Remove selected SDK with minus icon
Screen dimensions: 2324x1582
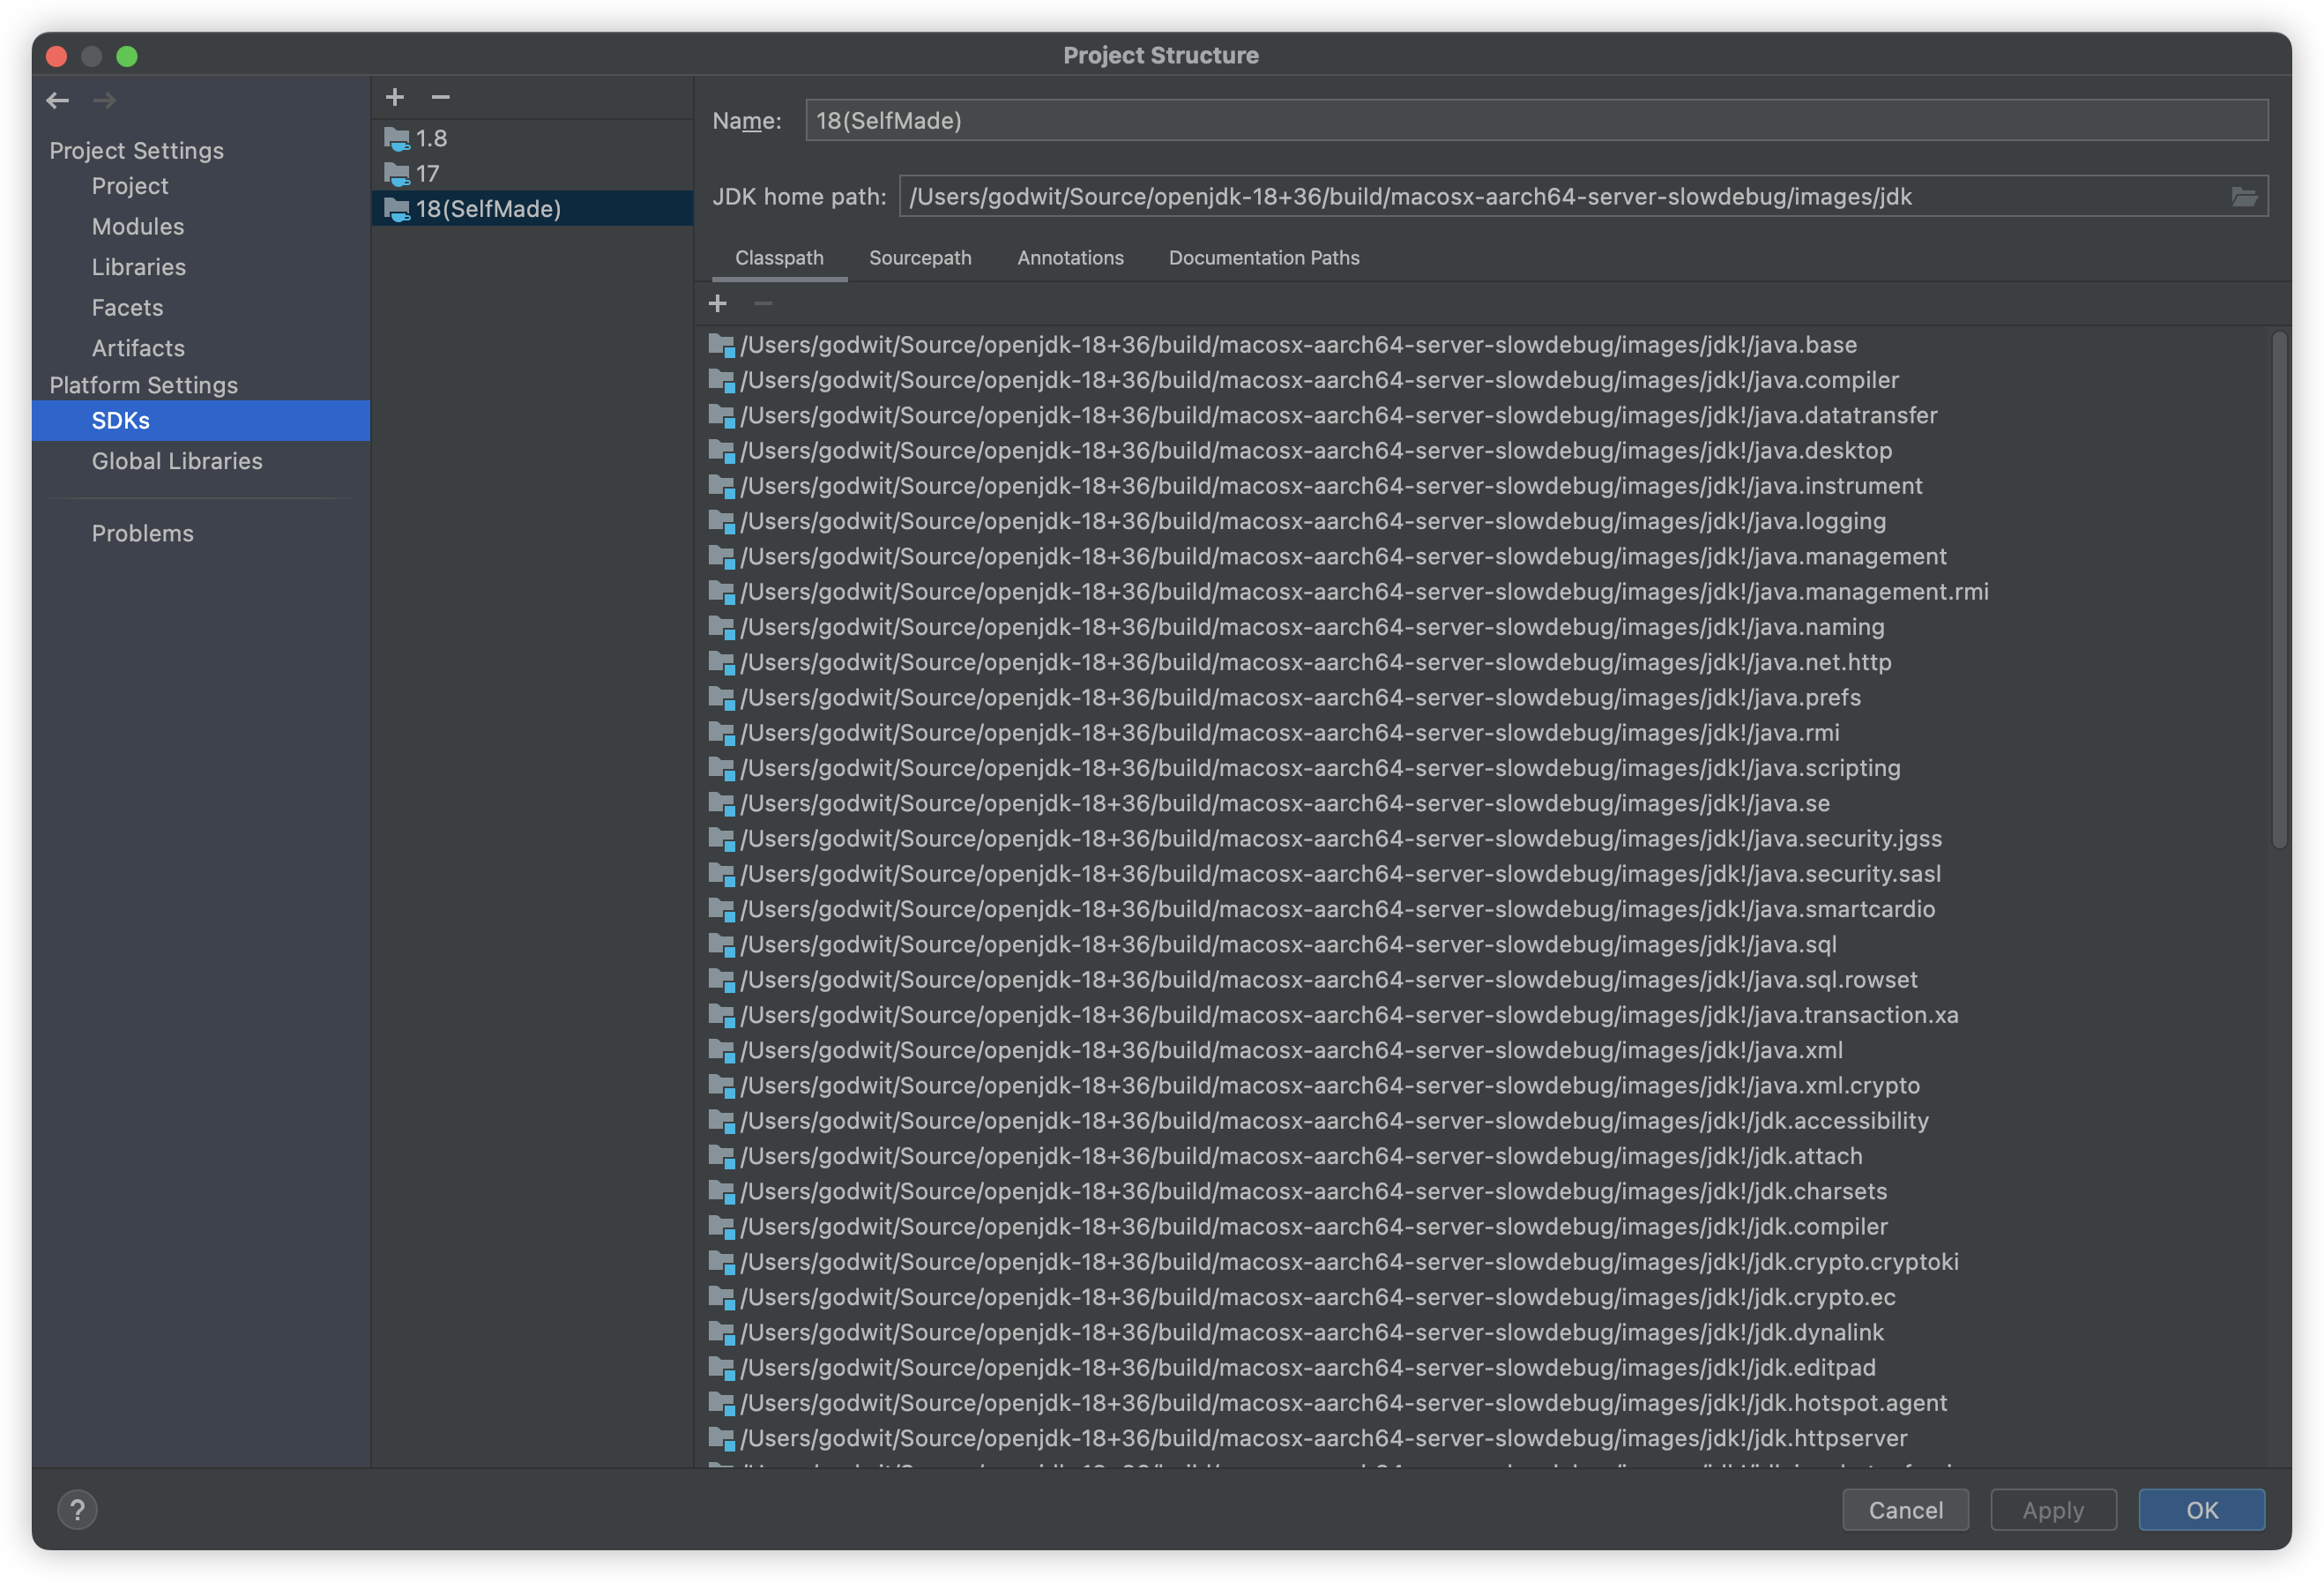point(440,97)
